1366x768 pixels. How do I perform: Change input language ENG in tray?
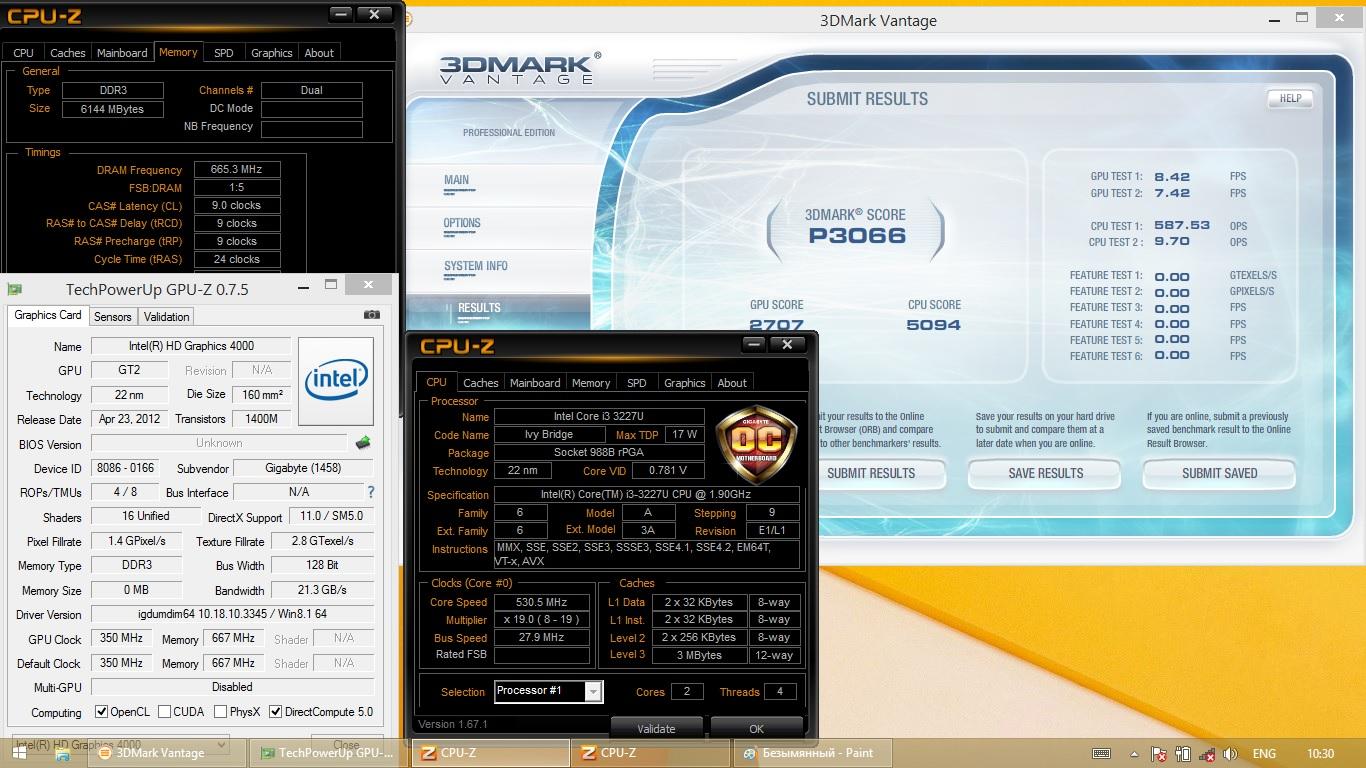pos(1264,754)
